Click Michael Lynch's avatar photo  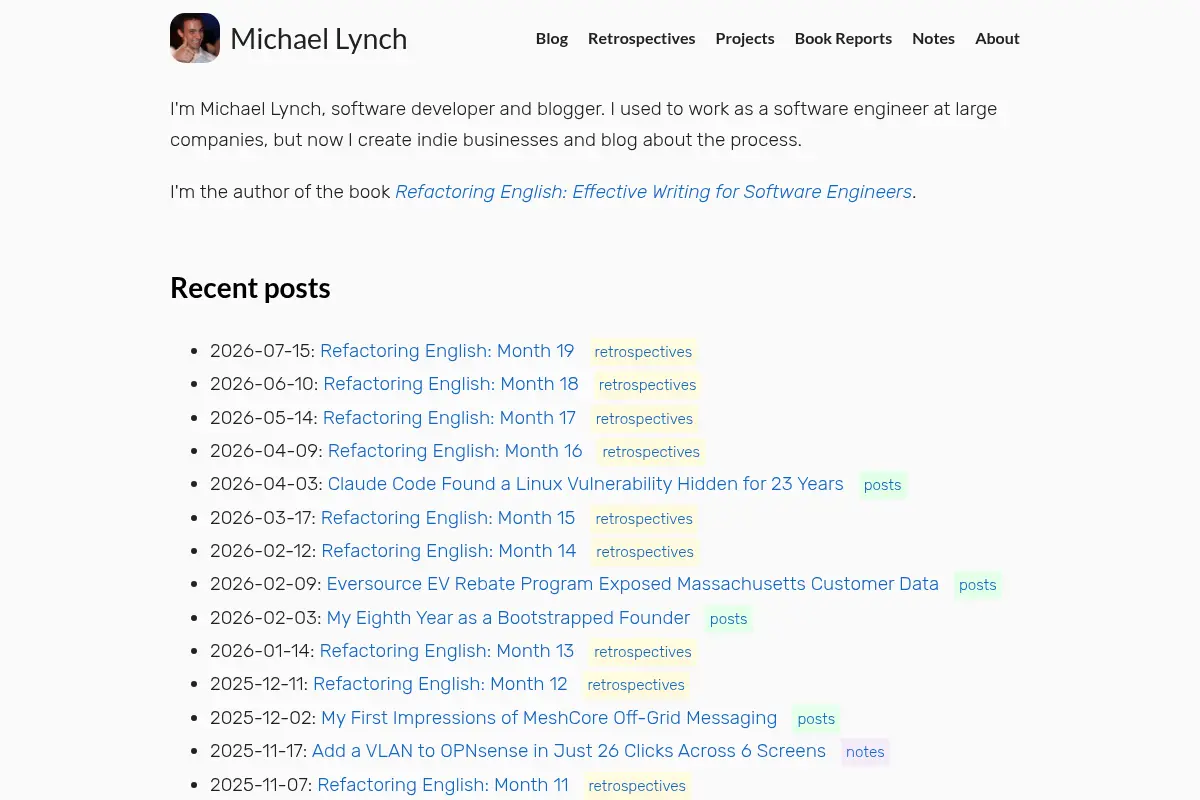pos(195,38)
